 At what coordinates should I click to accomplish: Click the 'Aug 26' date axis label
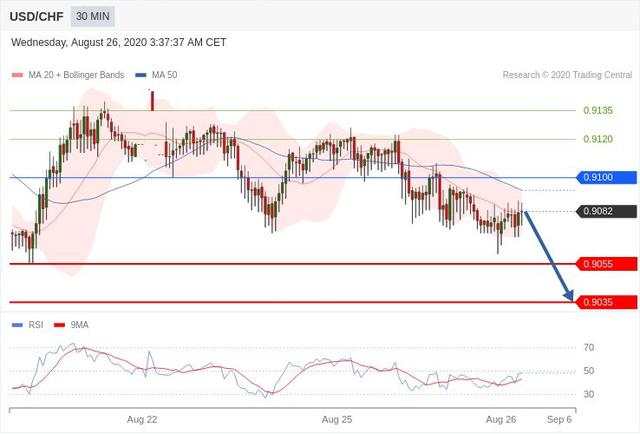tap(501, 419)
